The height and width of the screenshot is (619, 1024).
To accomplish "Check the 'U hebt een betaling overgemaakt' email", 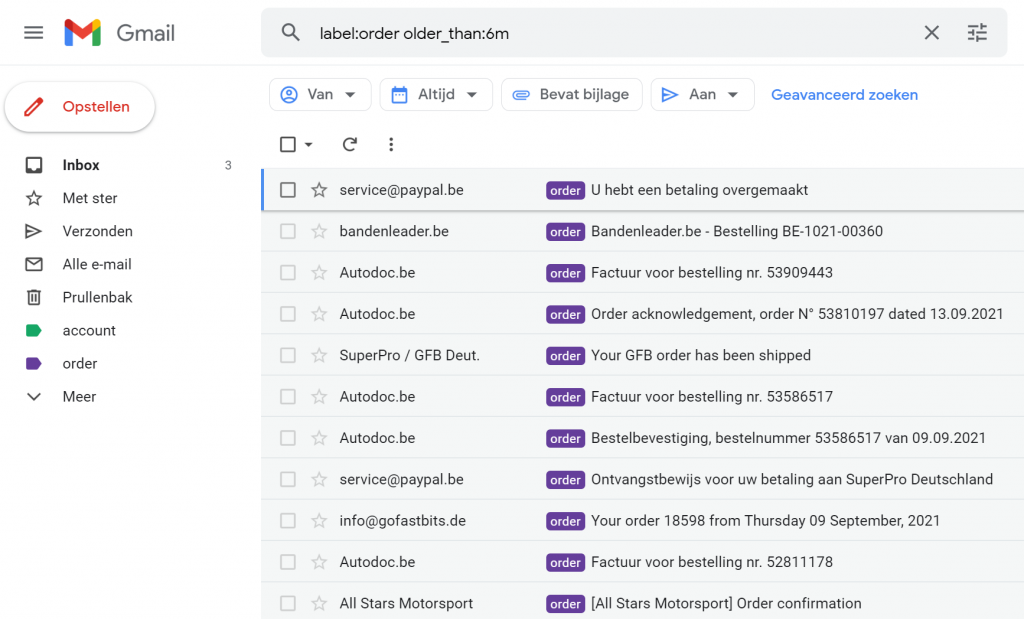I will [288, 190].
